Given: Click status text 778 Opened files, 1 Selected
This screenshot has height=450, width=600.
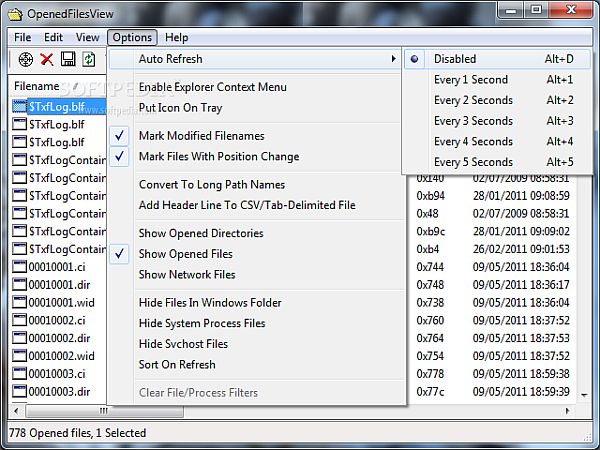Looking at the screenshot, I should click(77, 433).
